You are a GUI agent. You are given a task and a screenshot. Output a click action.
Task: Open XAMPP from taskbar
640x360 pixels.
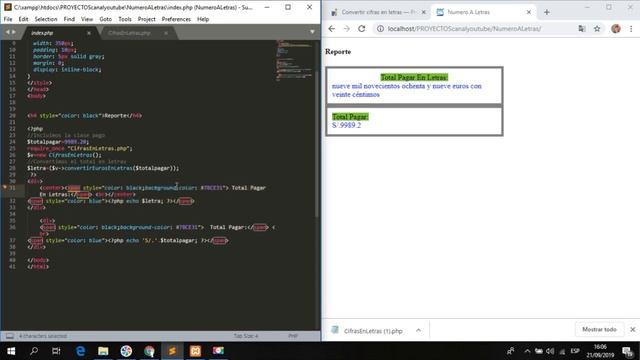[195, 351]
